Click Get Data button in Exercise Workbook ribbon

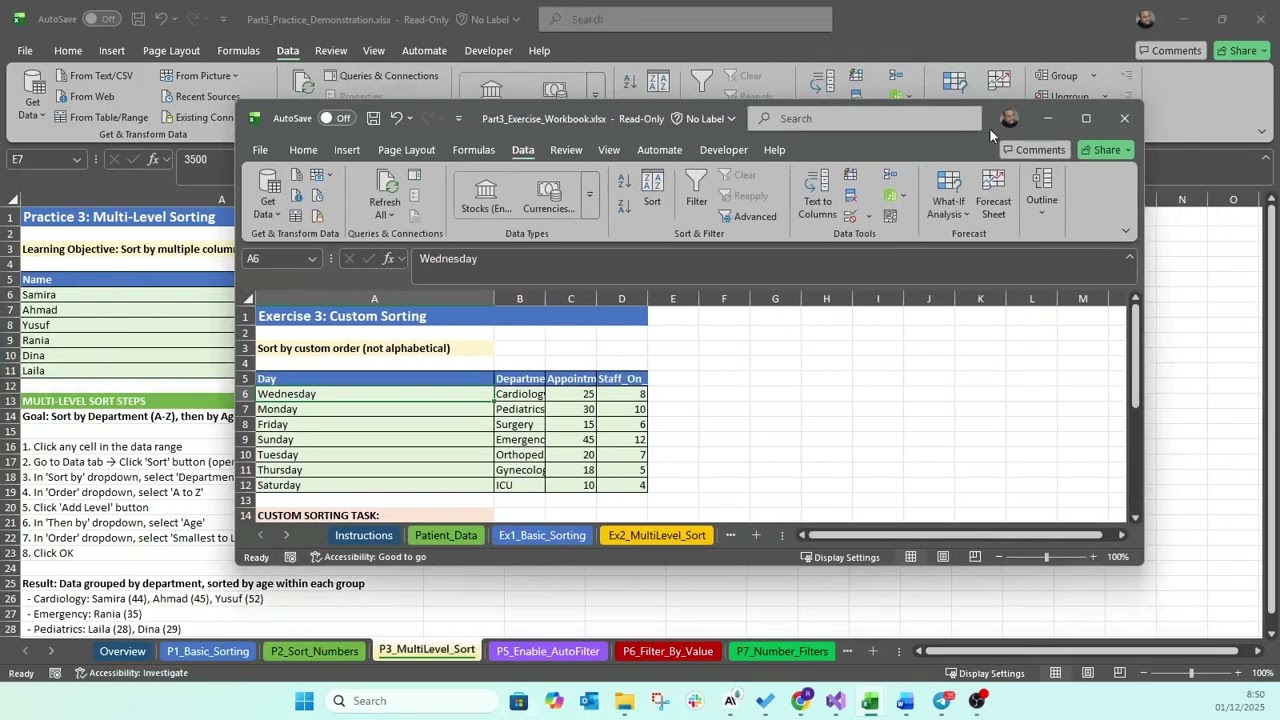pyautogui.click(x=267, y=194)
